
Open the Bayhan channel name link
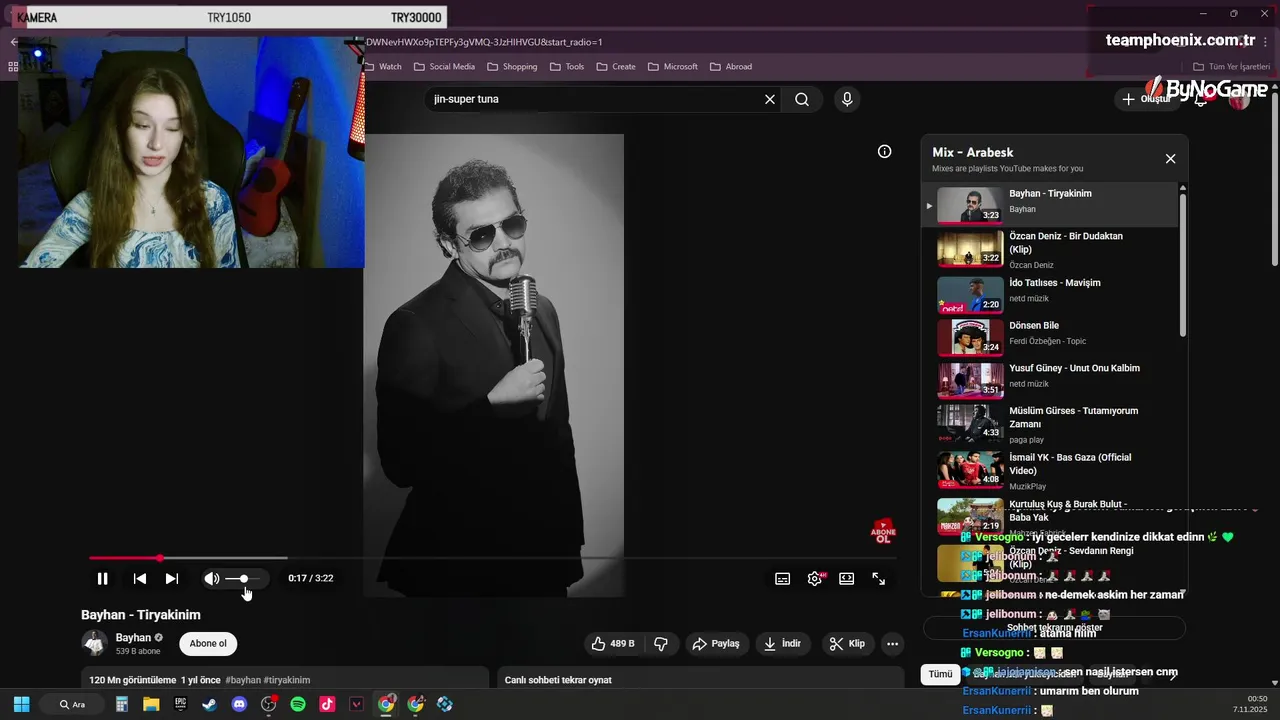133,637
